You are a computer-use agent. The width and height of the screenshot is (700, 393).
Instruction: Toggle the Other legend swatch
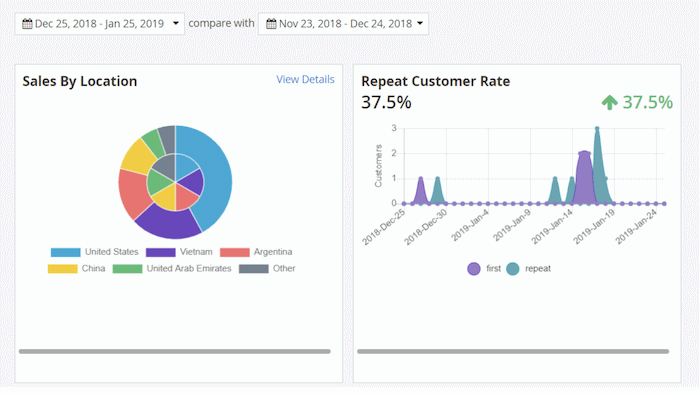254,269
